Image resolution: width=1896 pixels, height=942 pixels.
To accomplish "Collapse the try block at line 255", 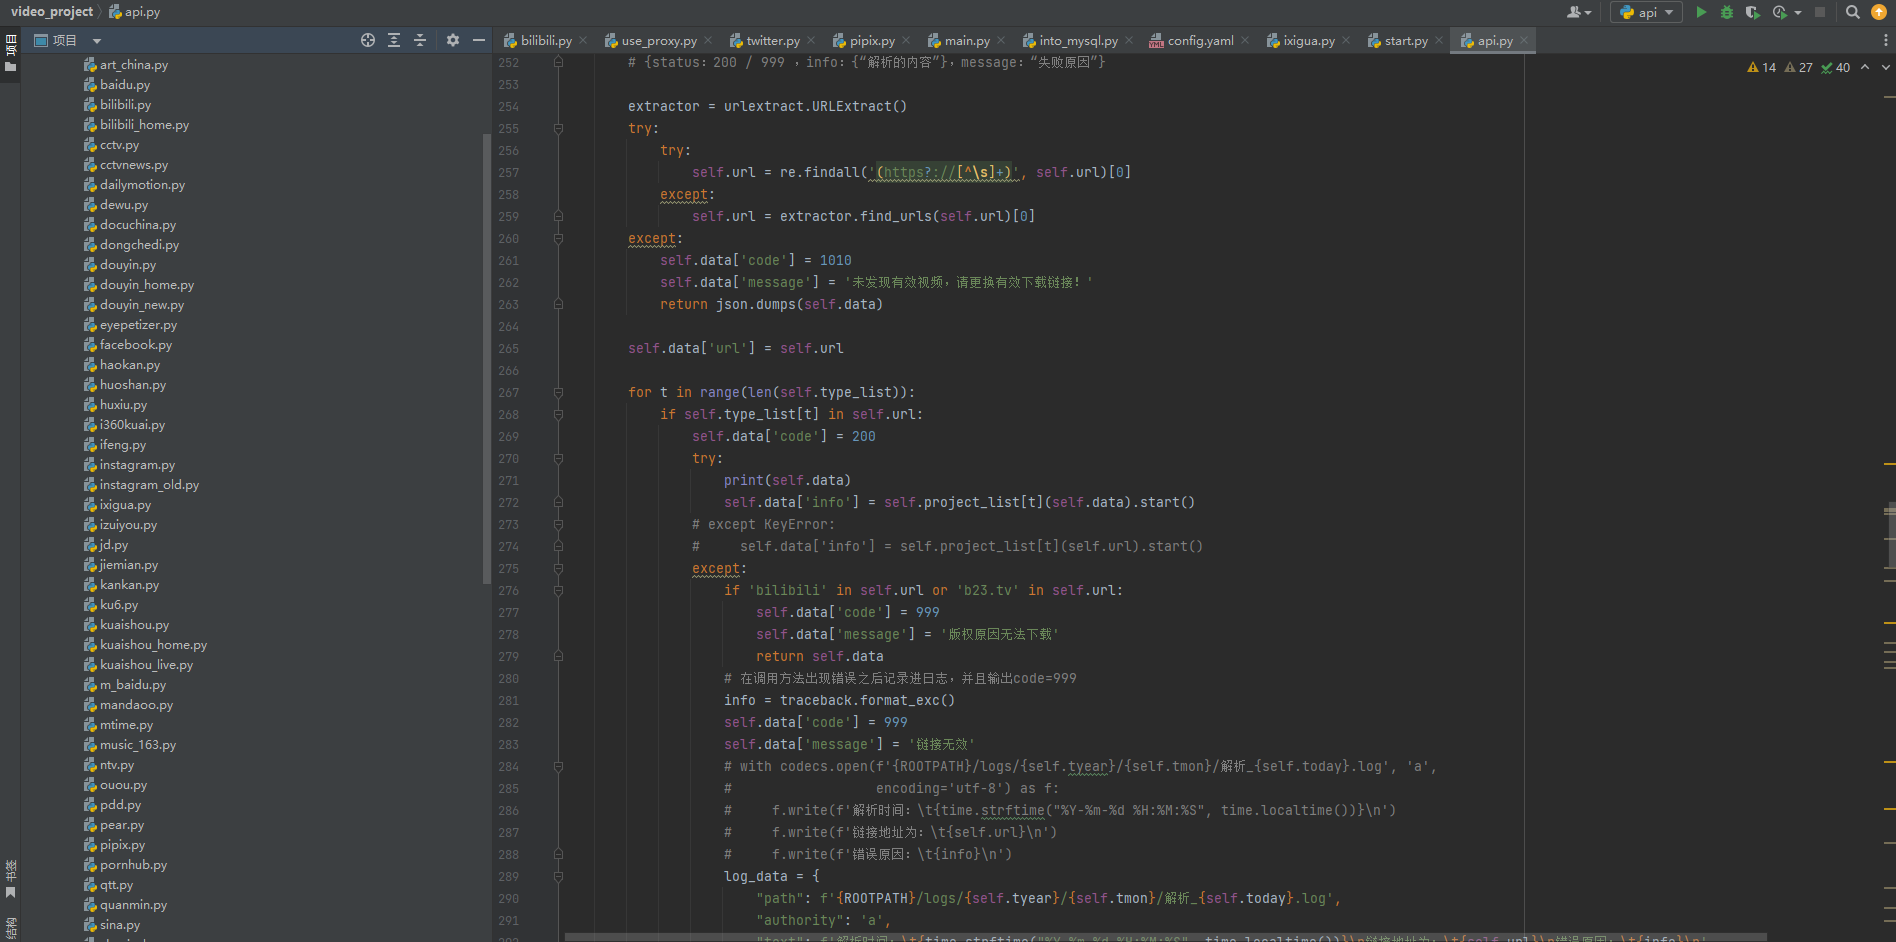I will (x=558, y=128).
